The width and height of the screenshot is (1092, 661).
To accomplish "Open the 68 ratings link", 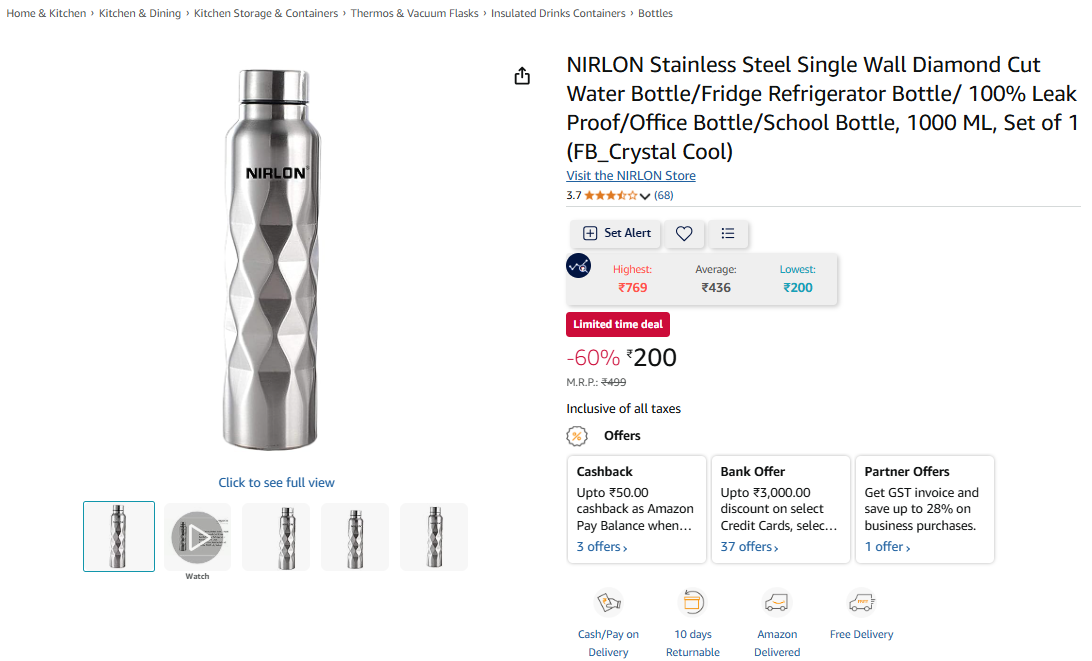I will pos(664,195).
